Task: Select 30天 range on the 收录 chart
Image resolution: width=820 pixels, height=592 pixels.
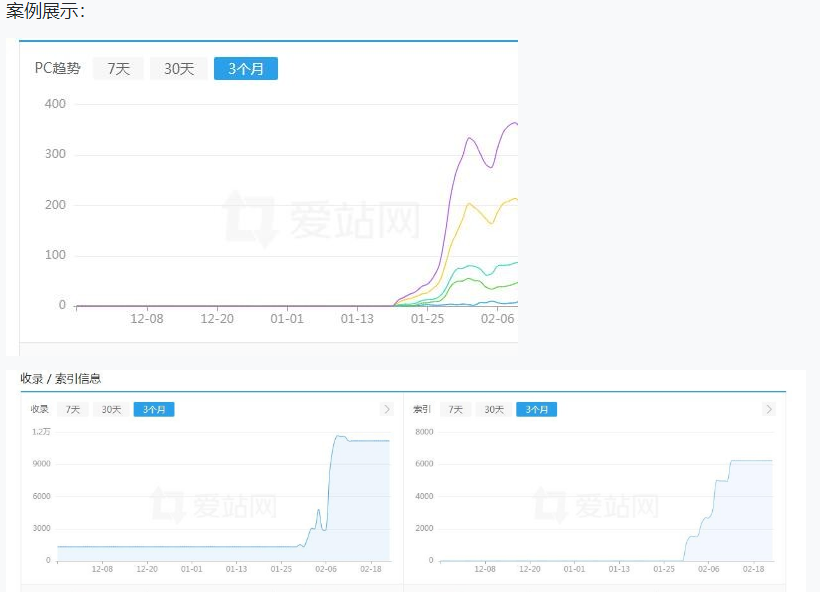Action: click(x=110, y=409)
